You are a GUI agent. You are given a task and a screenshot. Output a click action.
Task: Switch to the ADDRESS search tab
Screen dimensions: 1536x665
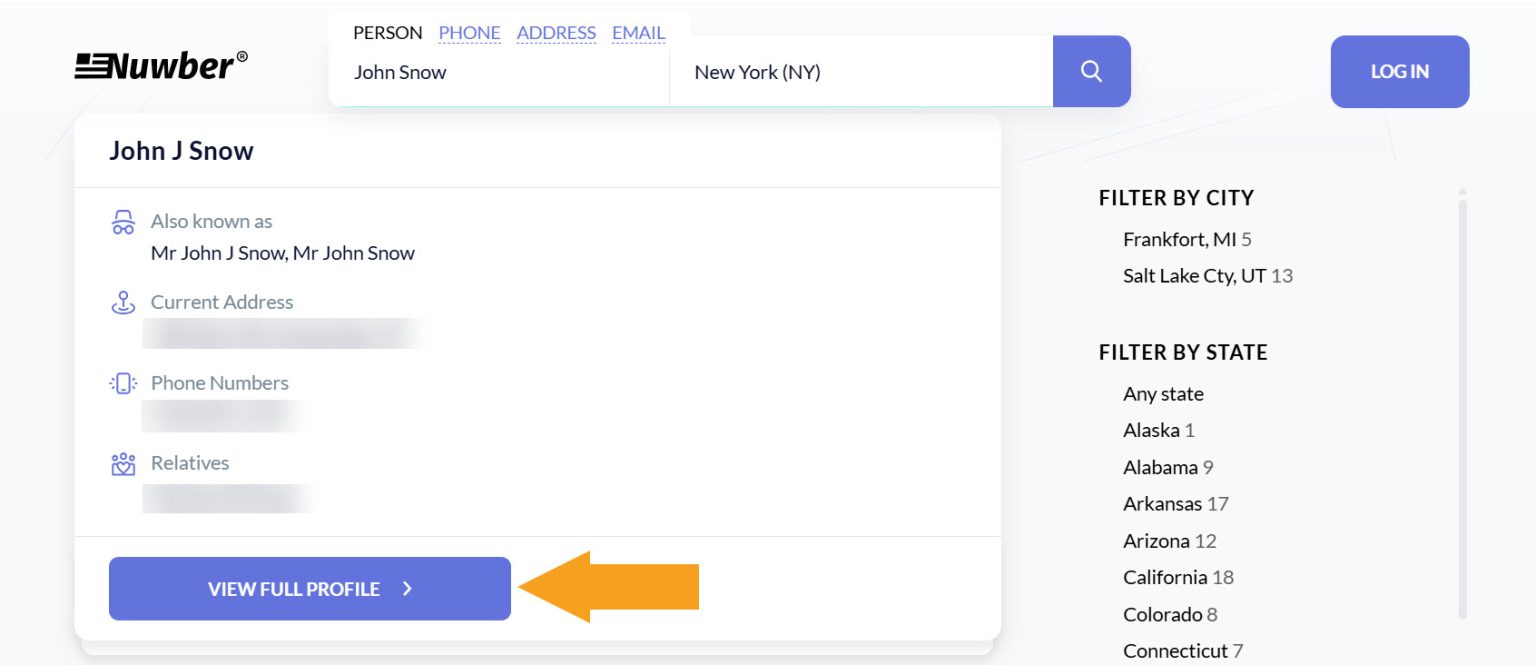pos(556,32)
